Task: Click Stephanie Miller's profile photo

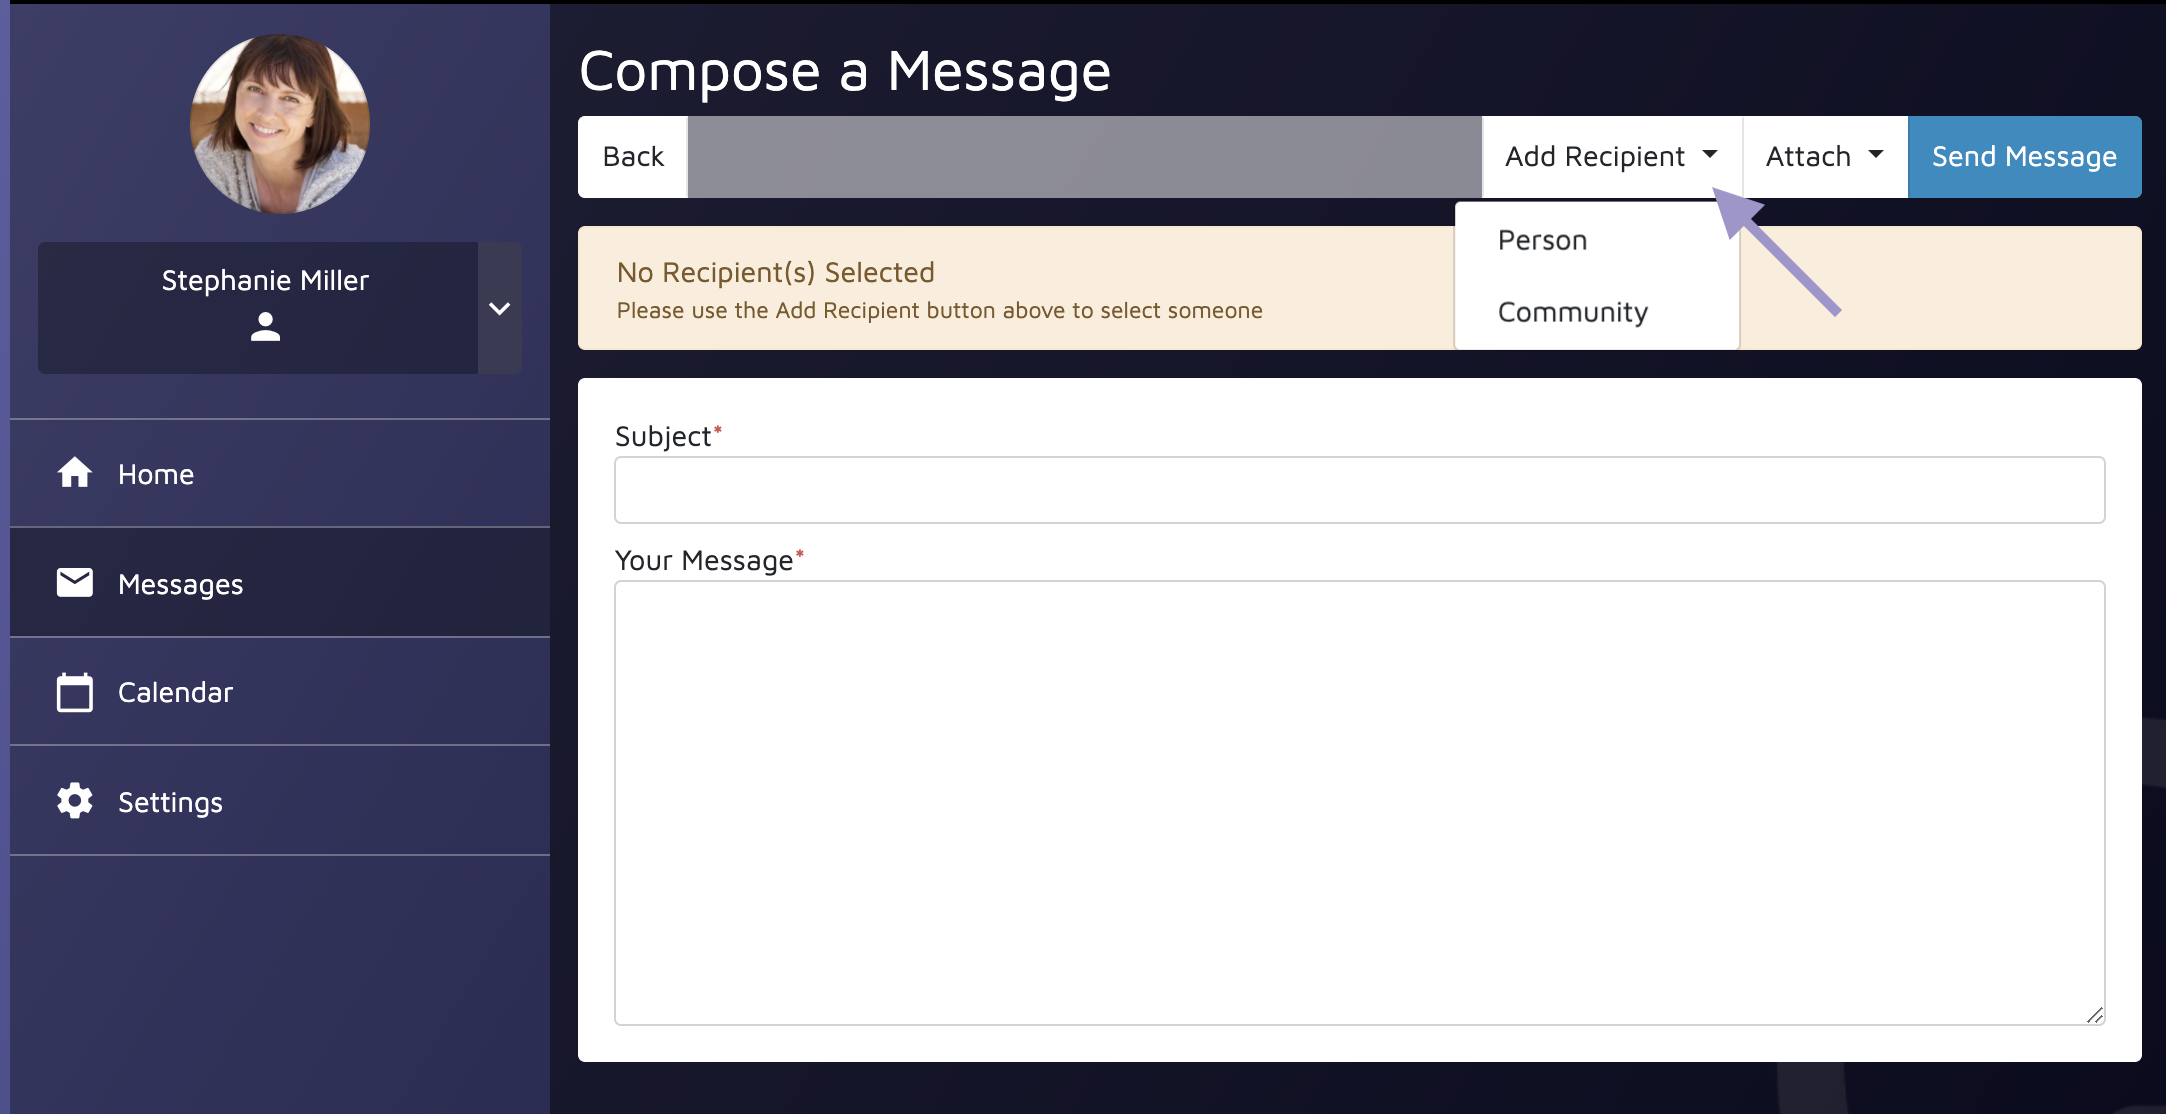Action: pos(280,124)
